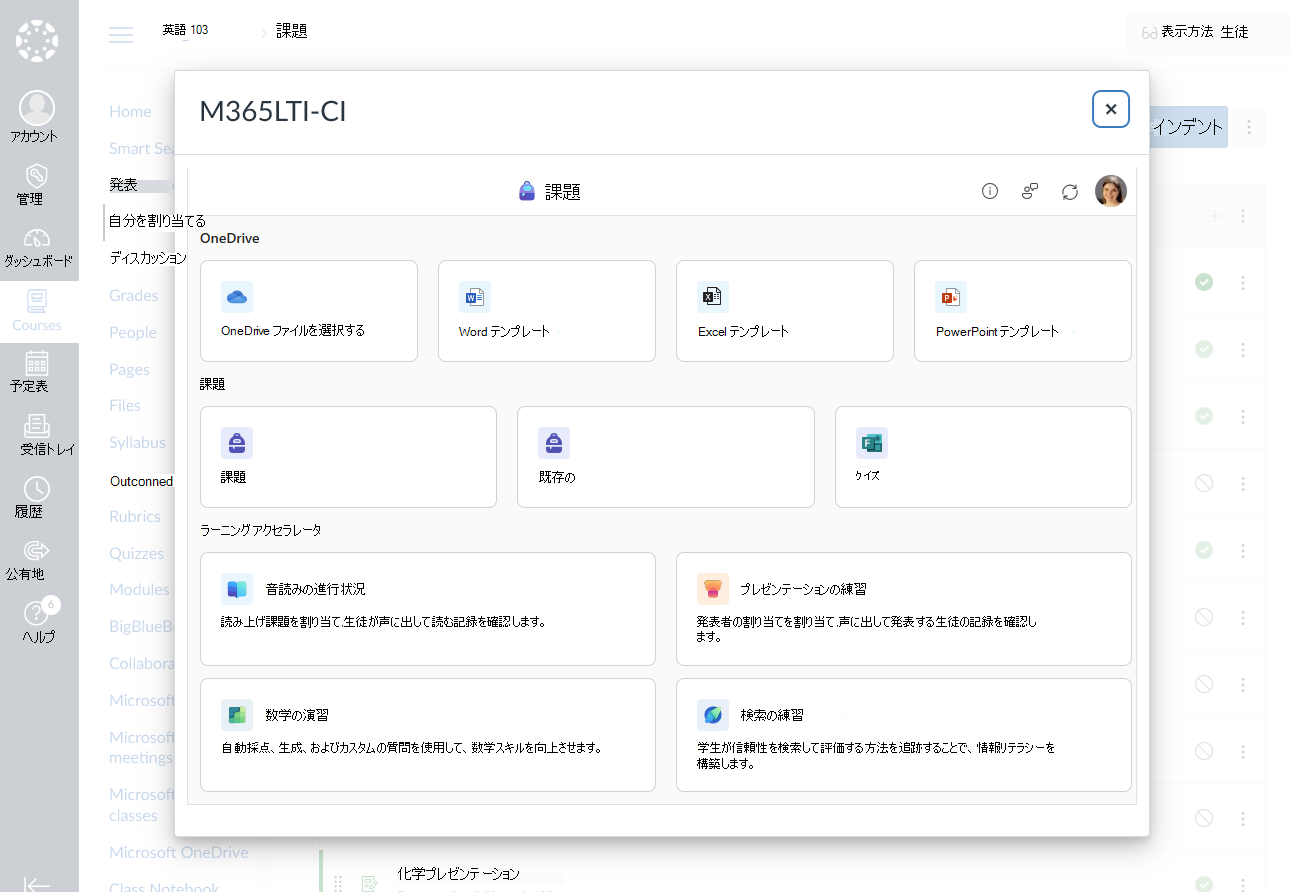Select the 課題 new assignment card

(x=348, y=457)
